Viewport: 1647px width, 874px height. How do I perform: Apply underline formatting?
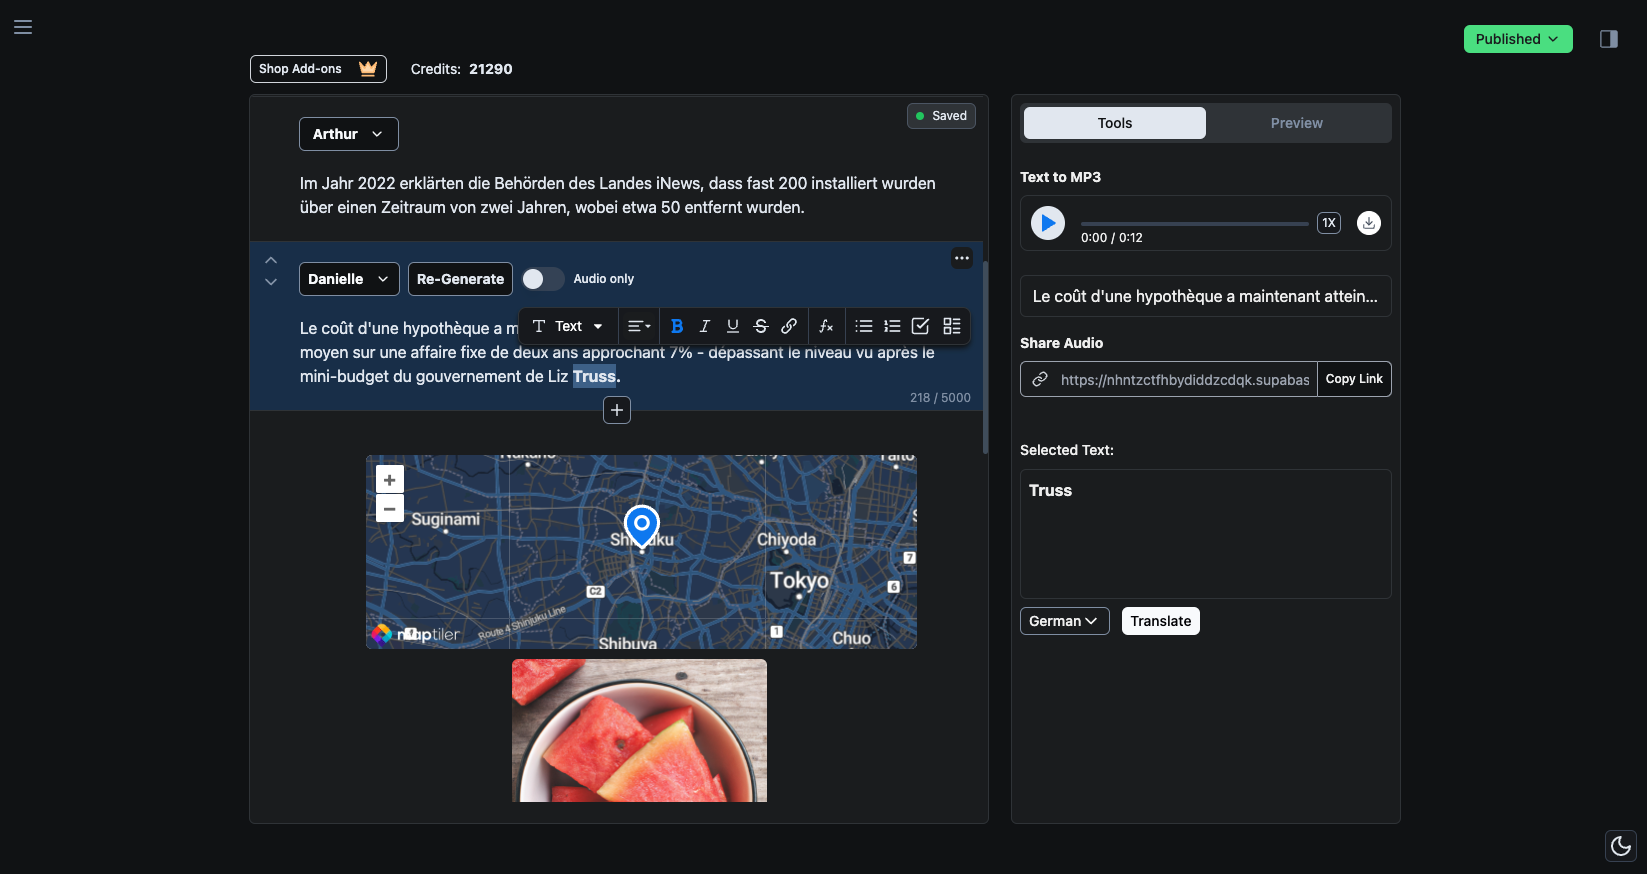click(733, 326)
